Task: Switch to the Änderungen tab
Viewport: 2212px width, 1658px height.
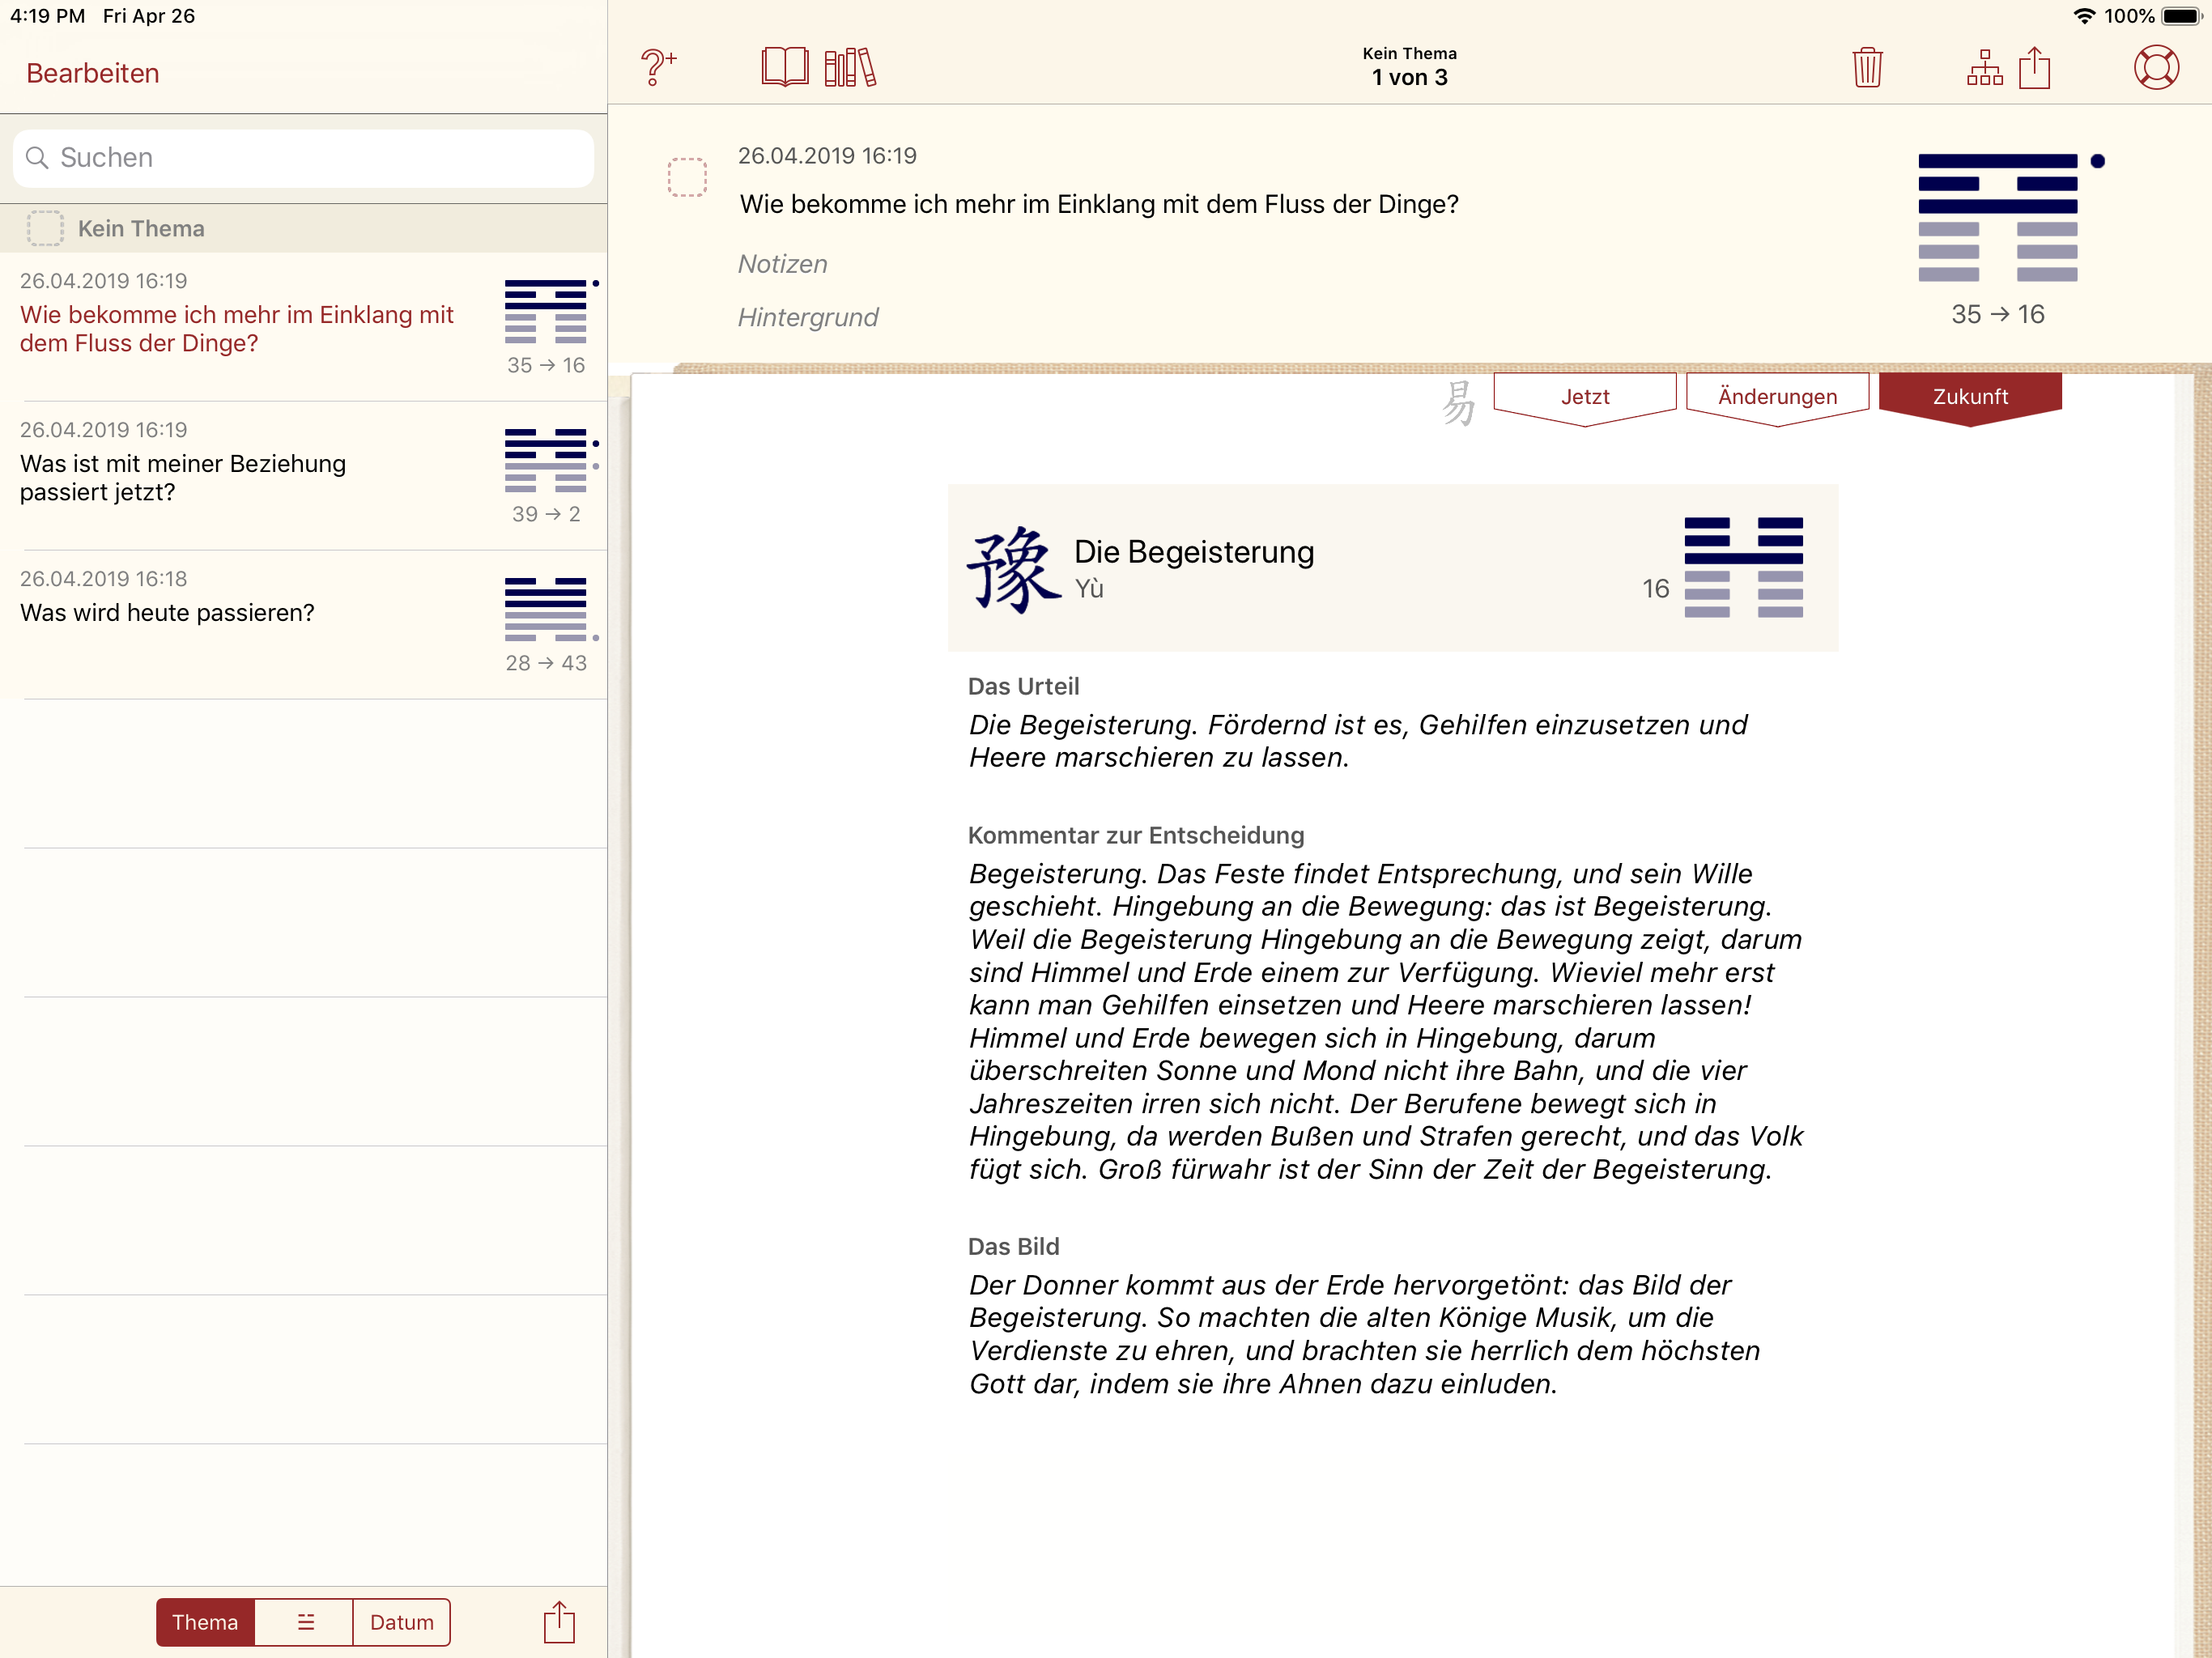Action: tap(1777, 397)
